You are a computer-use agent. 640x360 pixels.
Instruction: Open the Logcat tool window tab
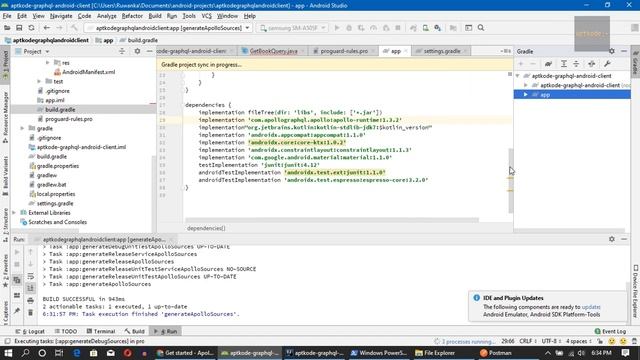(x=30, y=331)
